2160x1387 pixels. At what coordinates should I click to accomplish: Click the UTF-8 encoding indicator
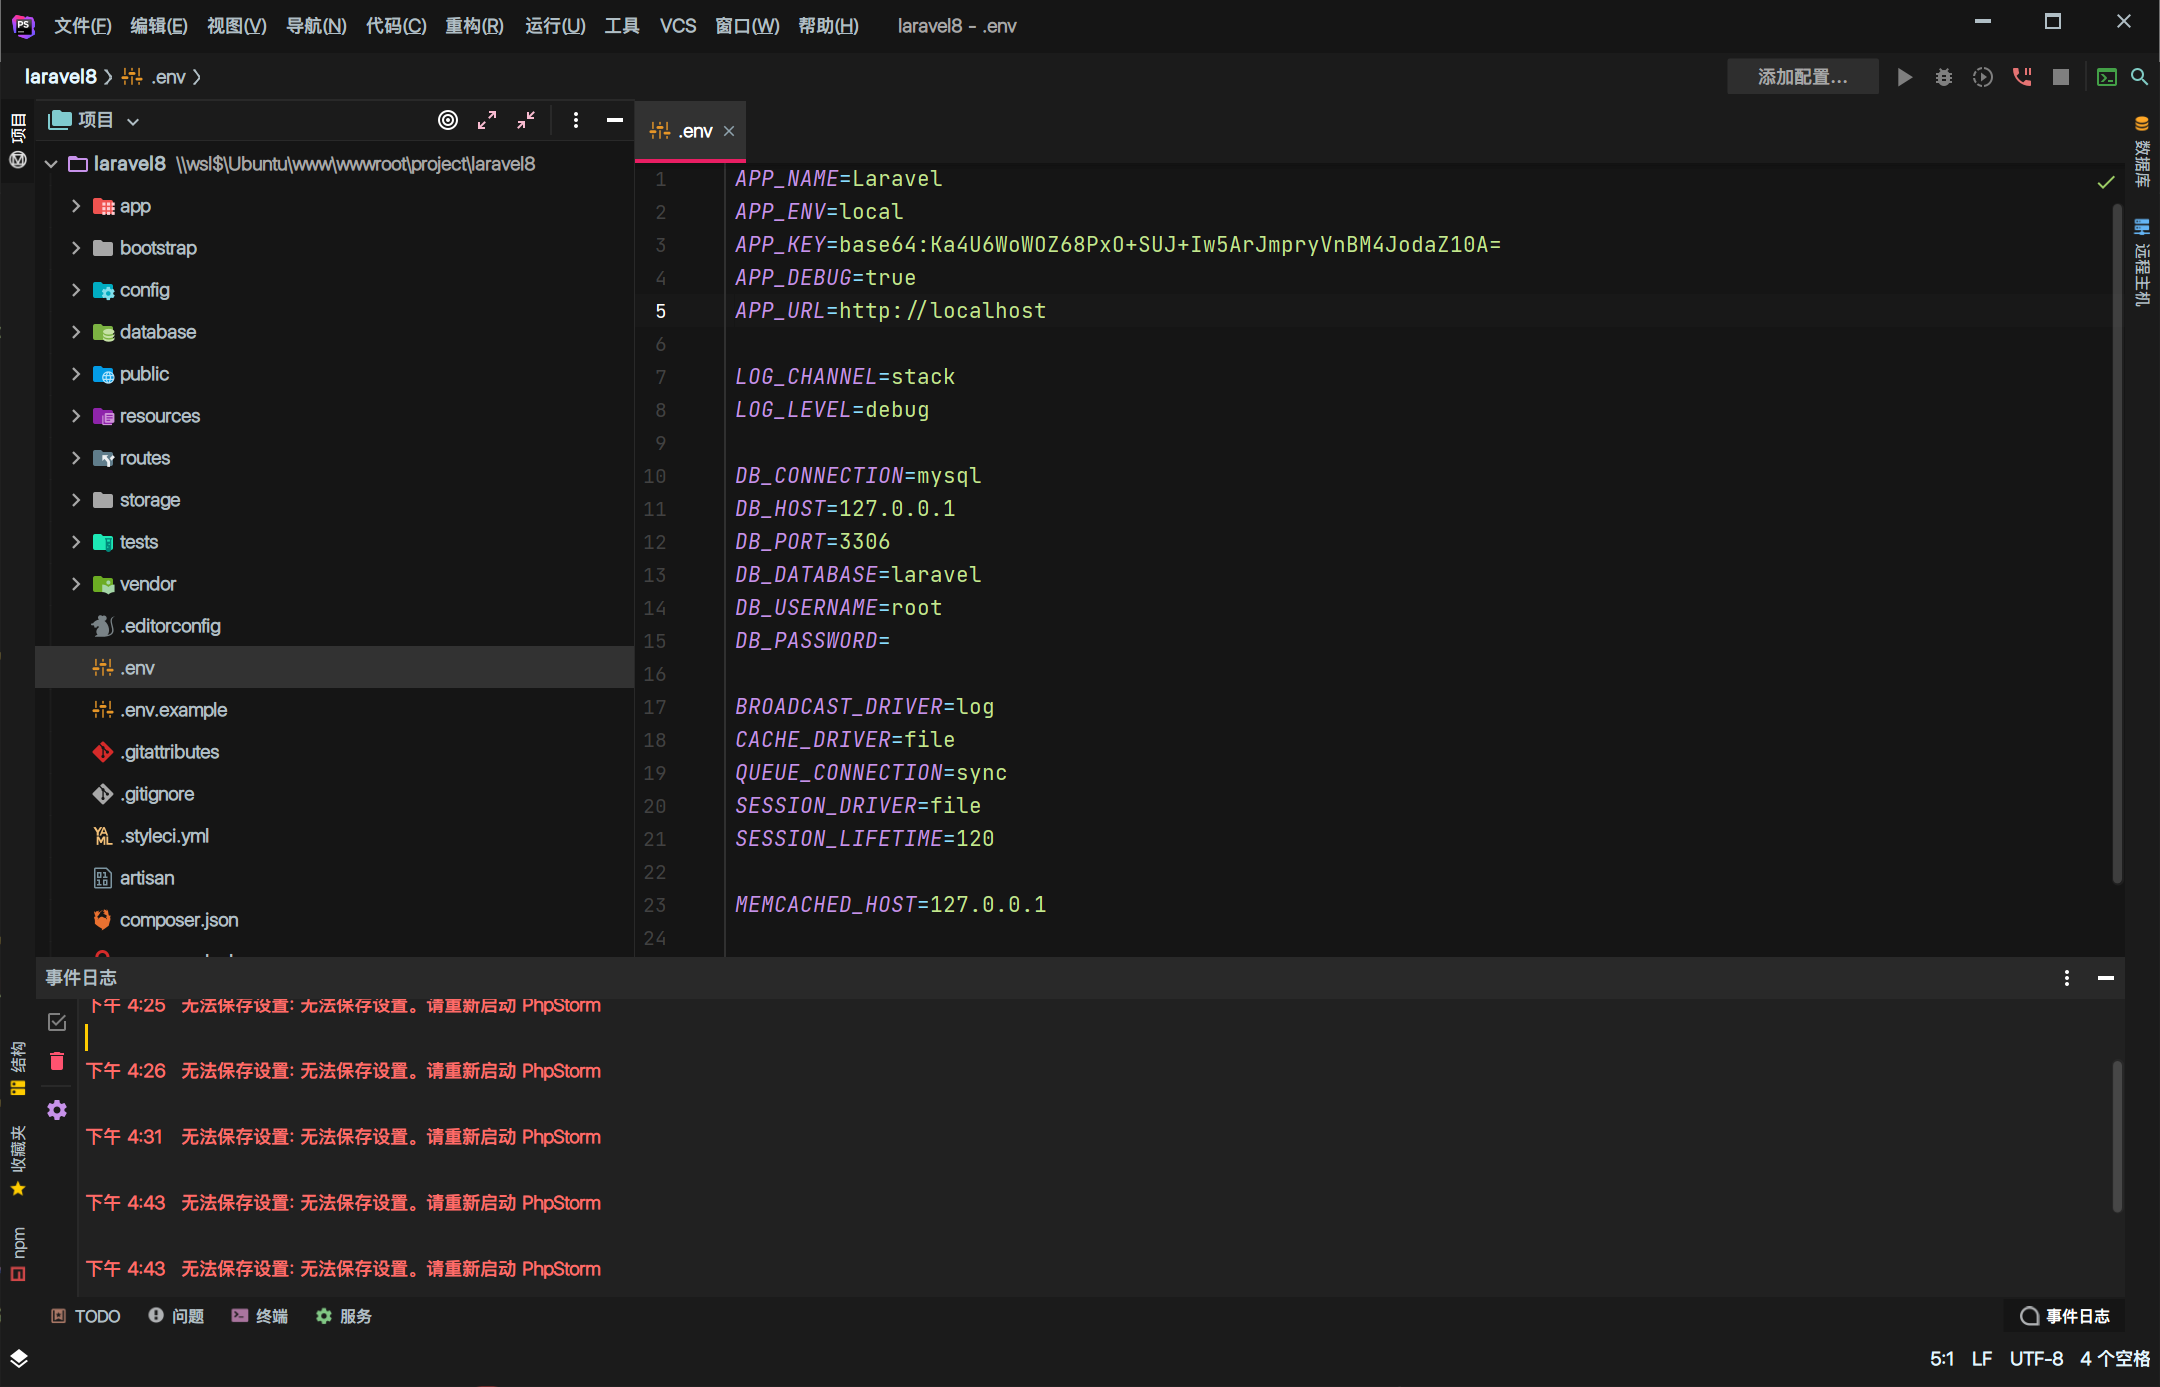tap(2036, 1359)
